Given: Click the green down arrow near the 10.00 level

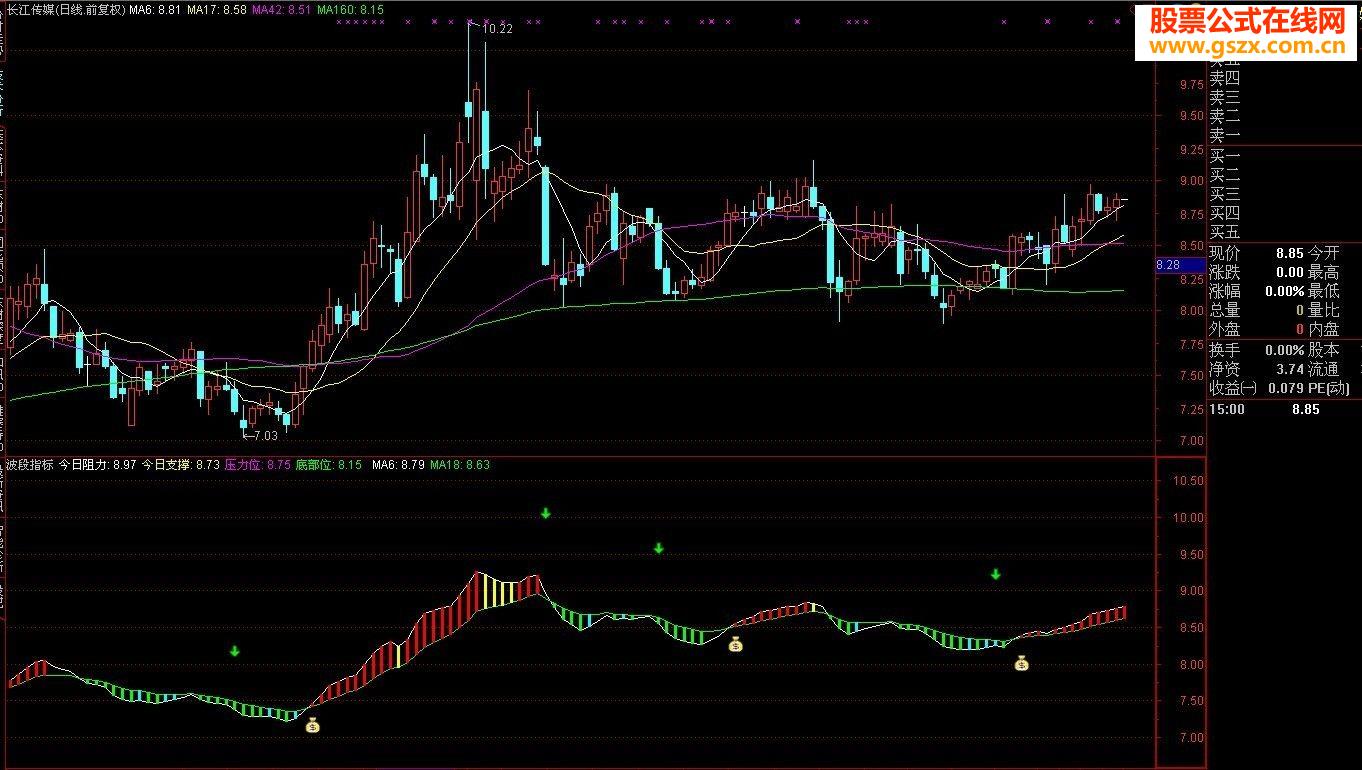Looking at the screenshot, I should click(x=545, y=513).
